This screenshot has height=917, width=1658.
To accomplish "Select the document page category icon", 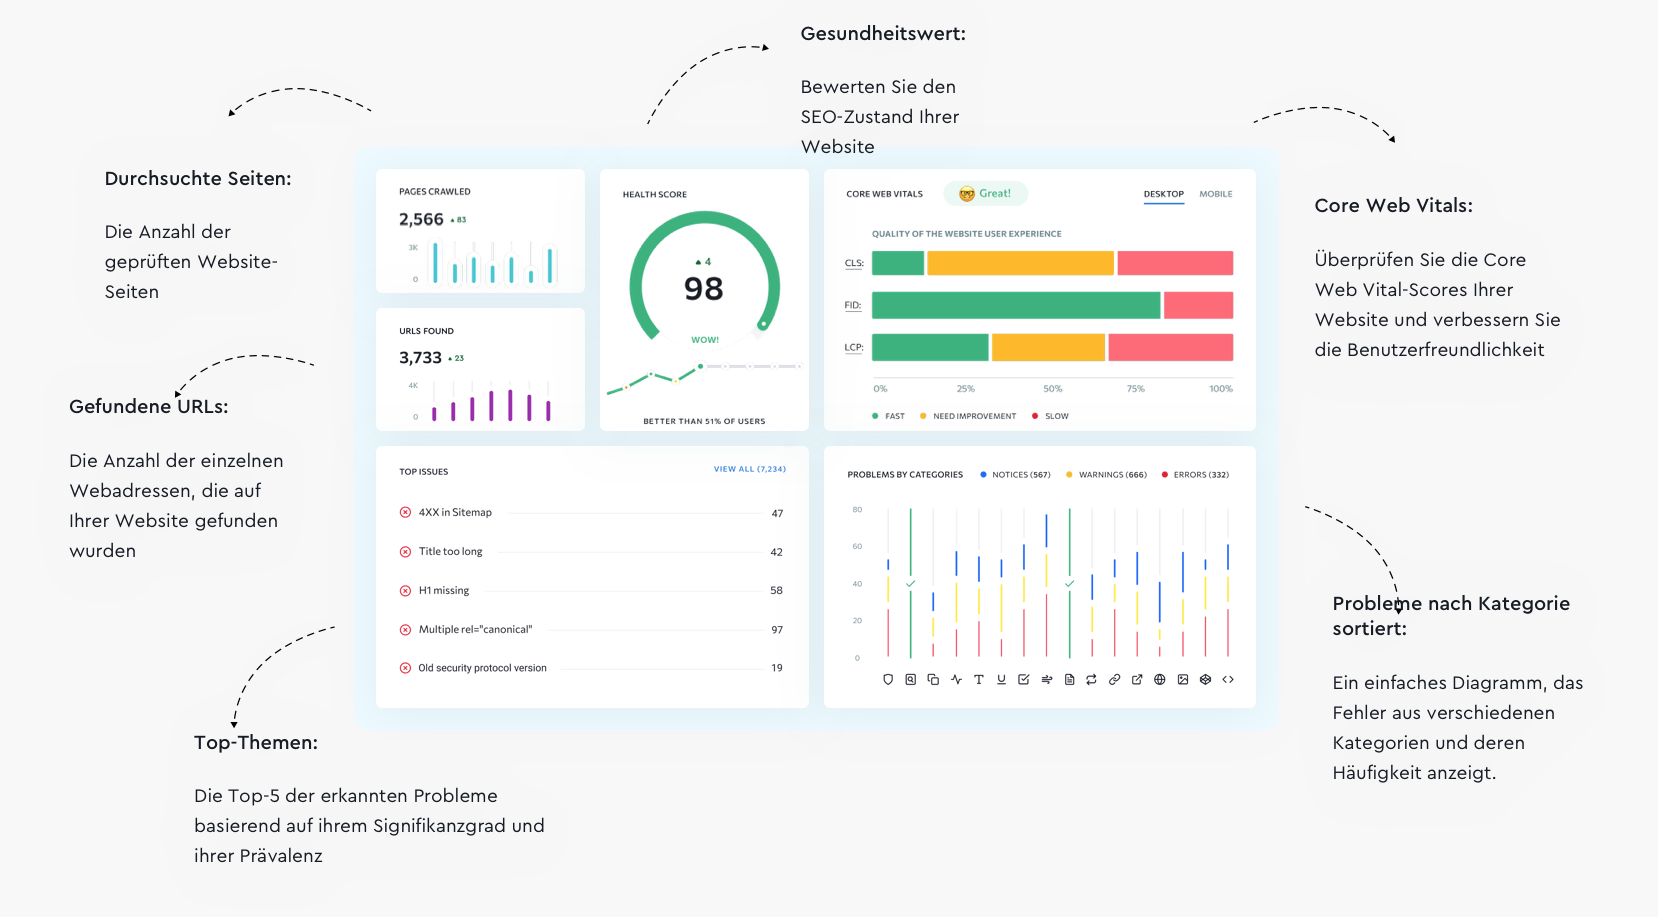I will [1069, 680].
